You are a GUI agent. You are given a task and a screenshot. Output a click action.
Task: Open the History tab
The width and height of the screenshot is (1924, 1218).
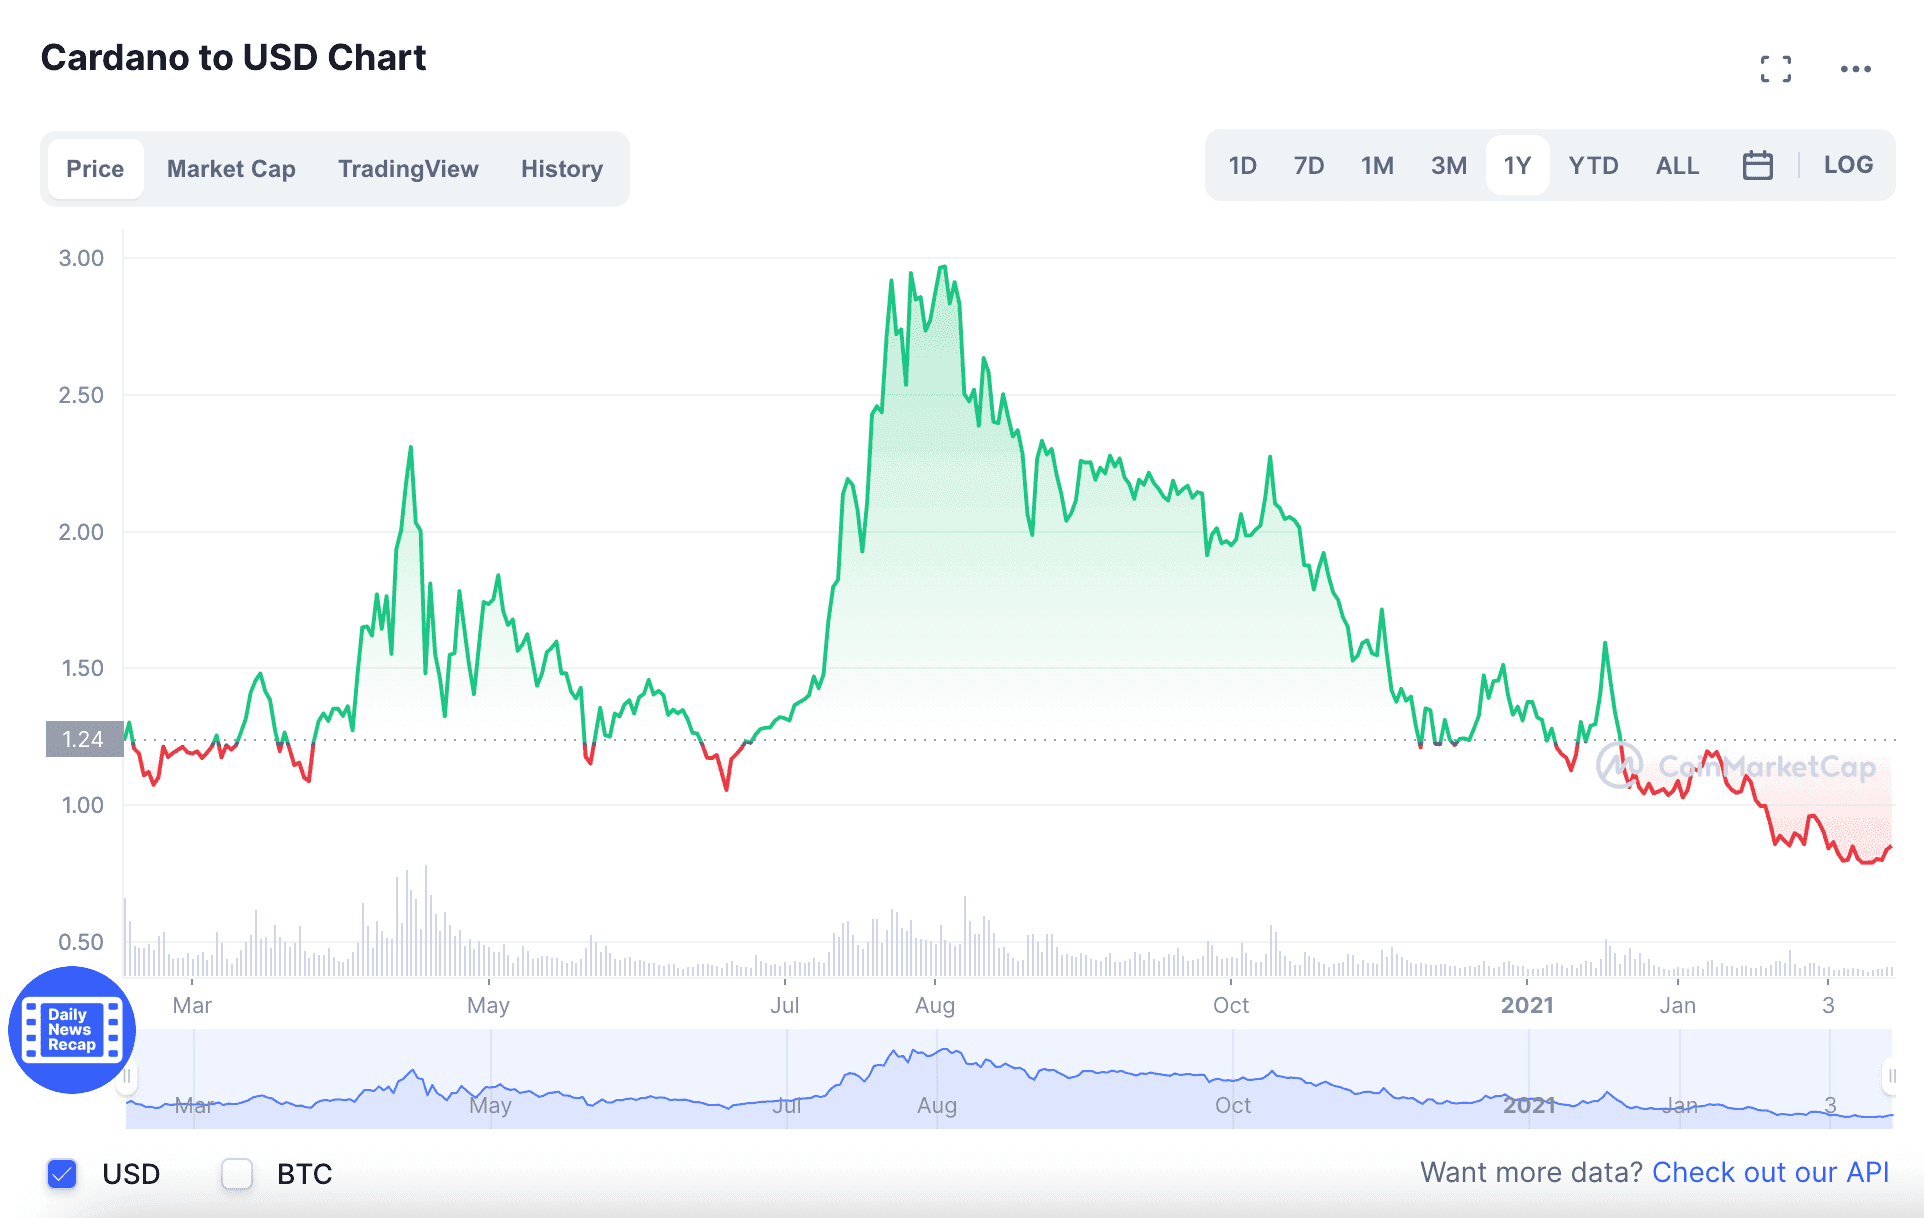coord(562,169)
